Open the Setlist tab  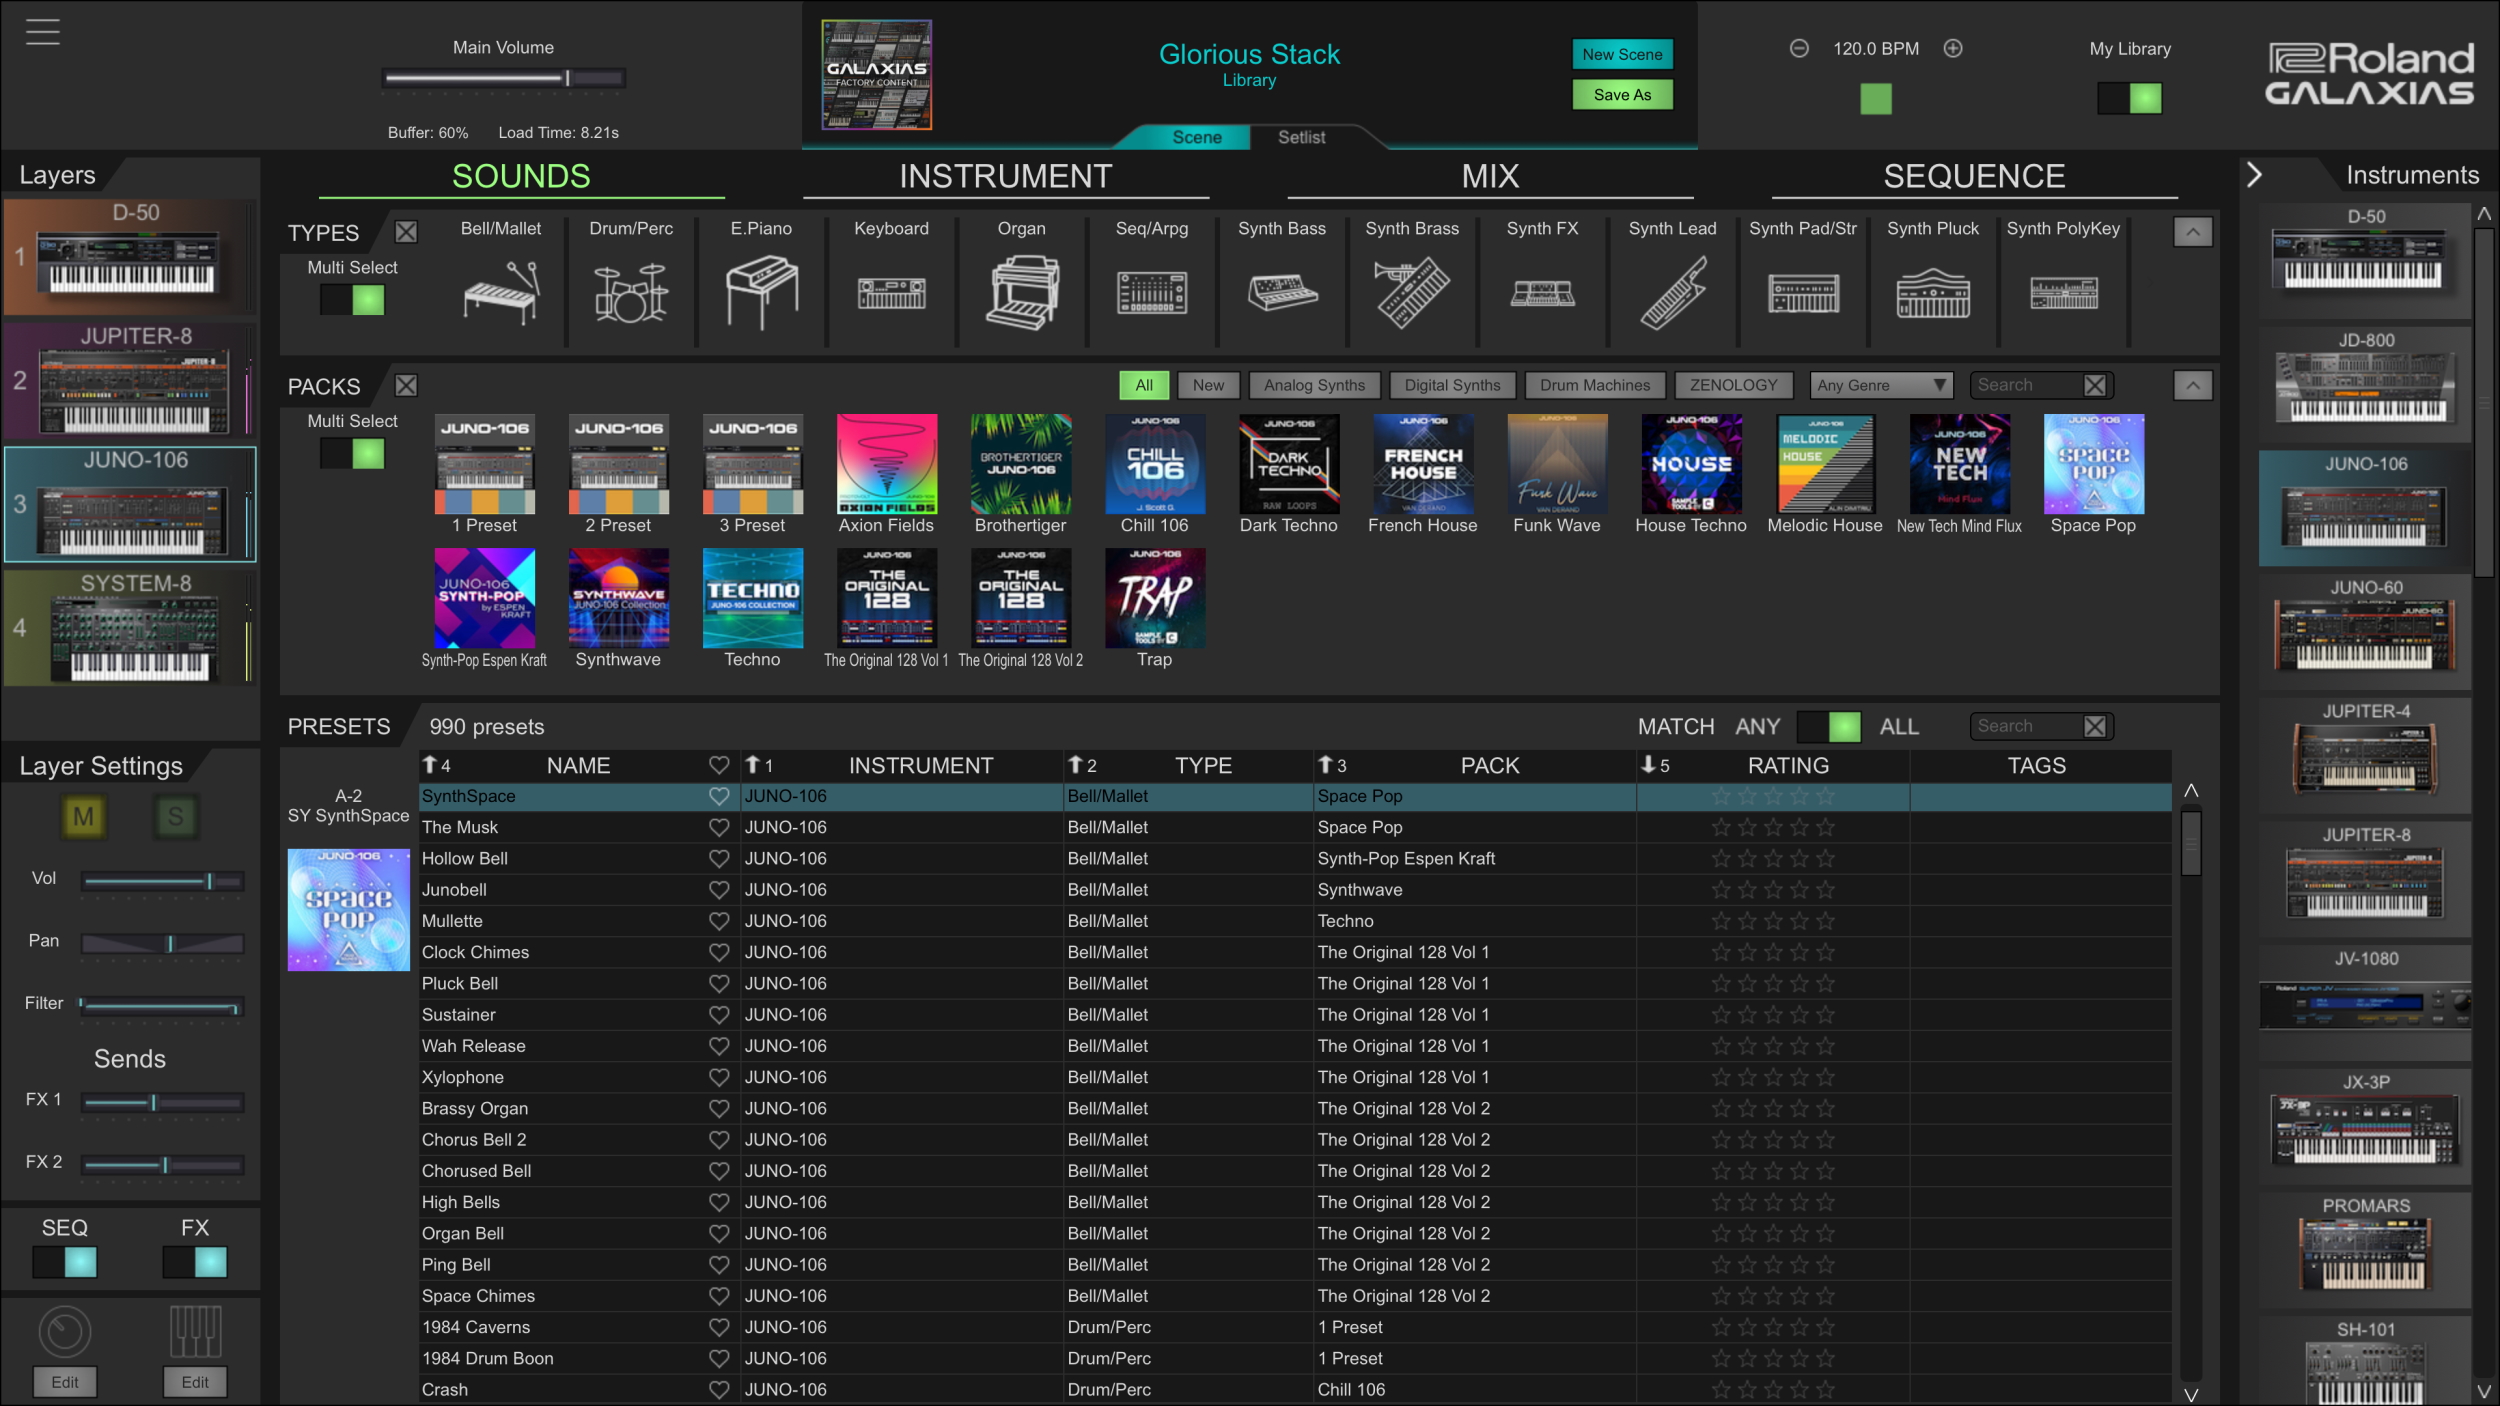click(1301, 137)
